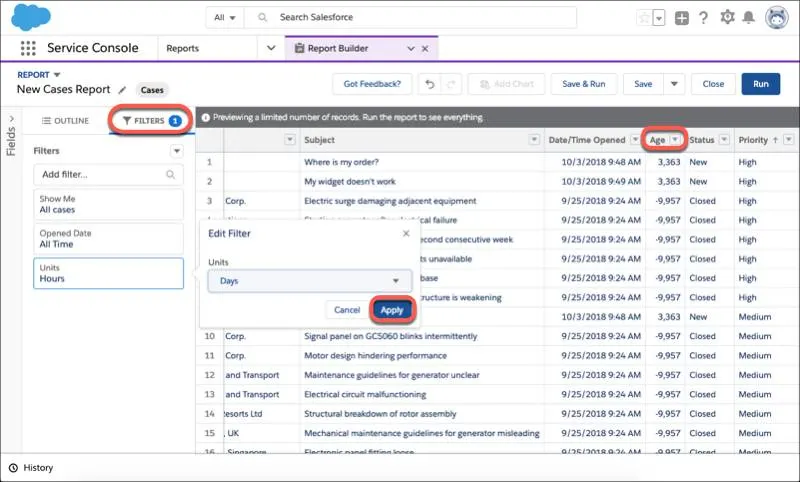Apply the Edit Filter changes

coord(392,310)
